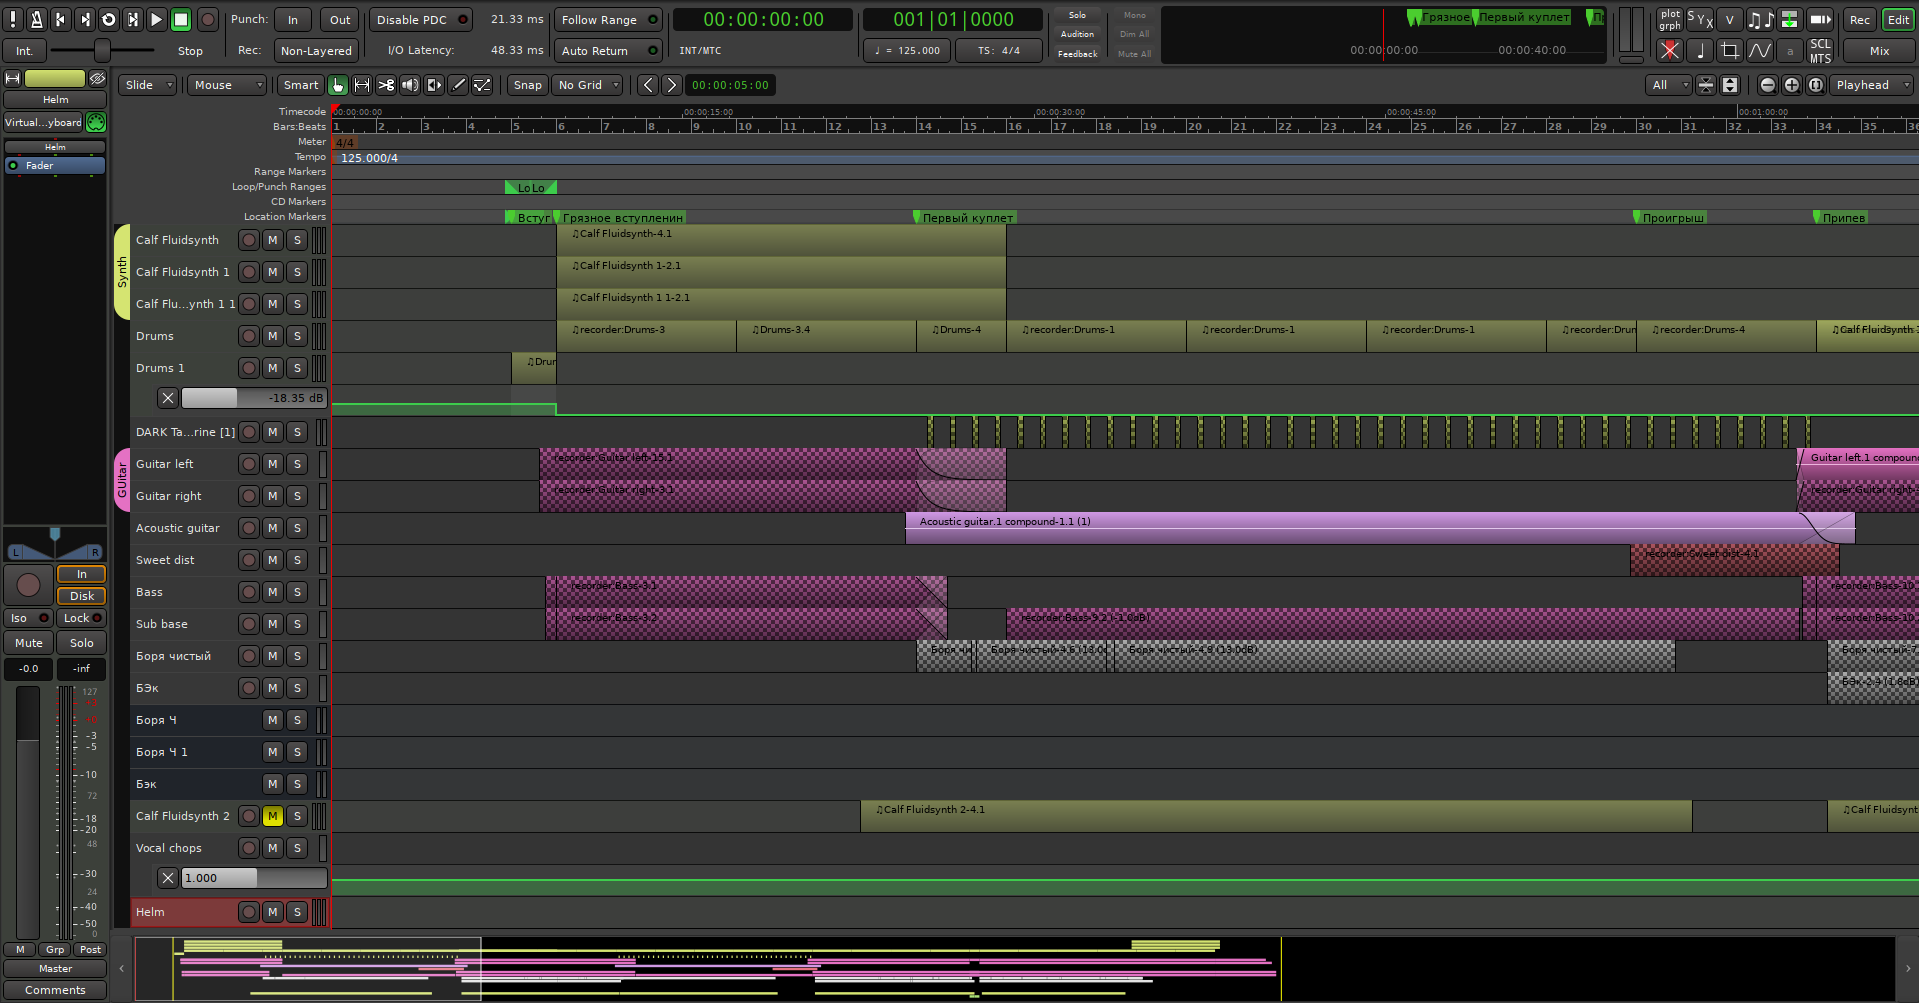Solo the Drums track
The image size is (1919, 1003).
(297, 336)
